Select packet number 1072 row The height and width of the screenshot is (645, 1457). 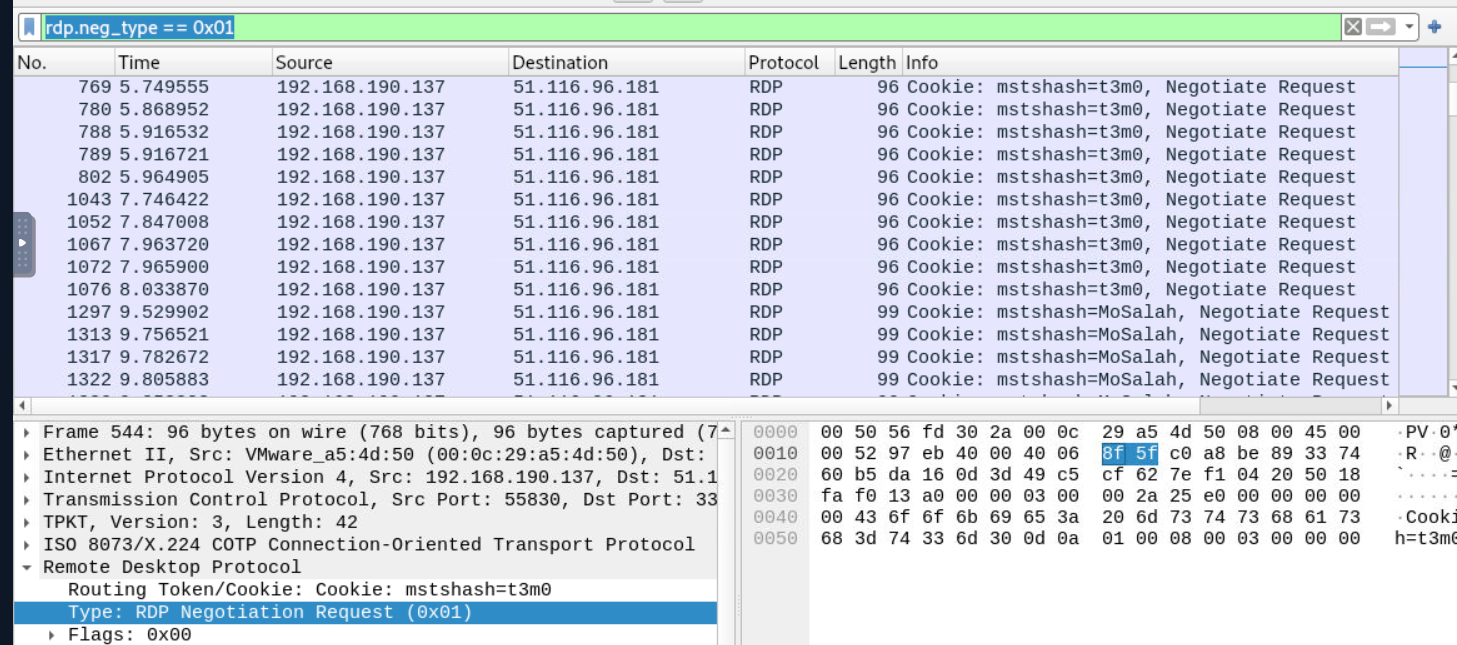point(706,267)
